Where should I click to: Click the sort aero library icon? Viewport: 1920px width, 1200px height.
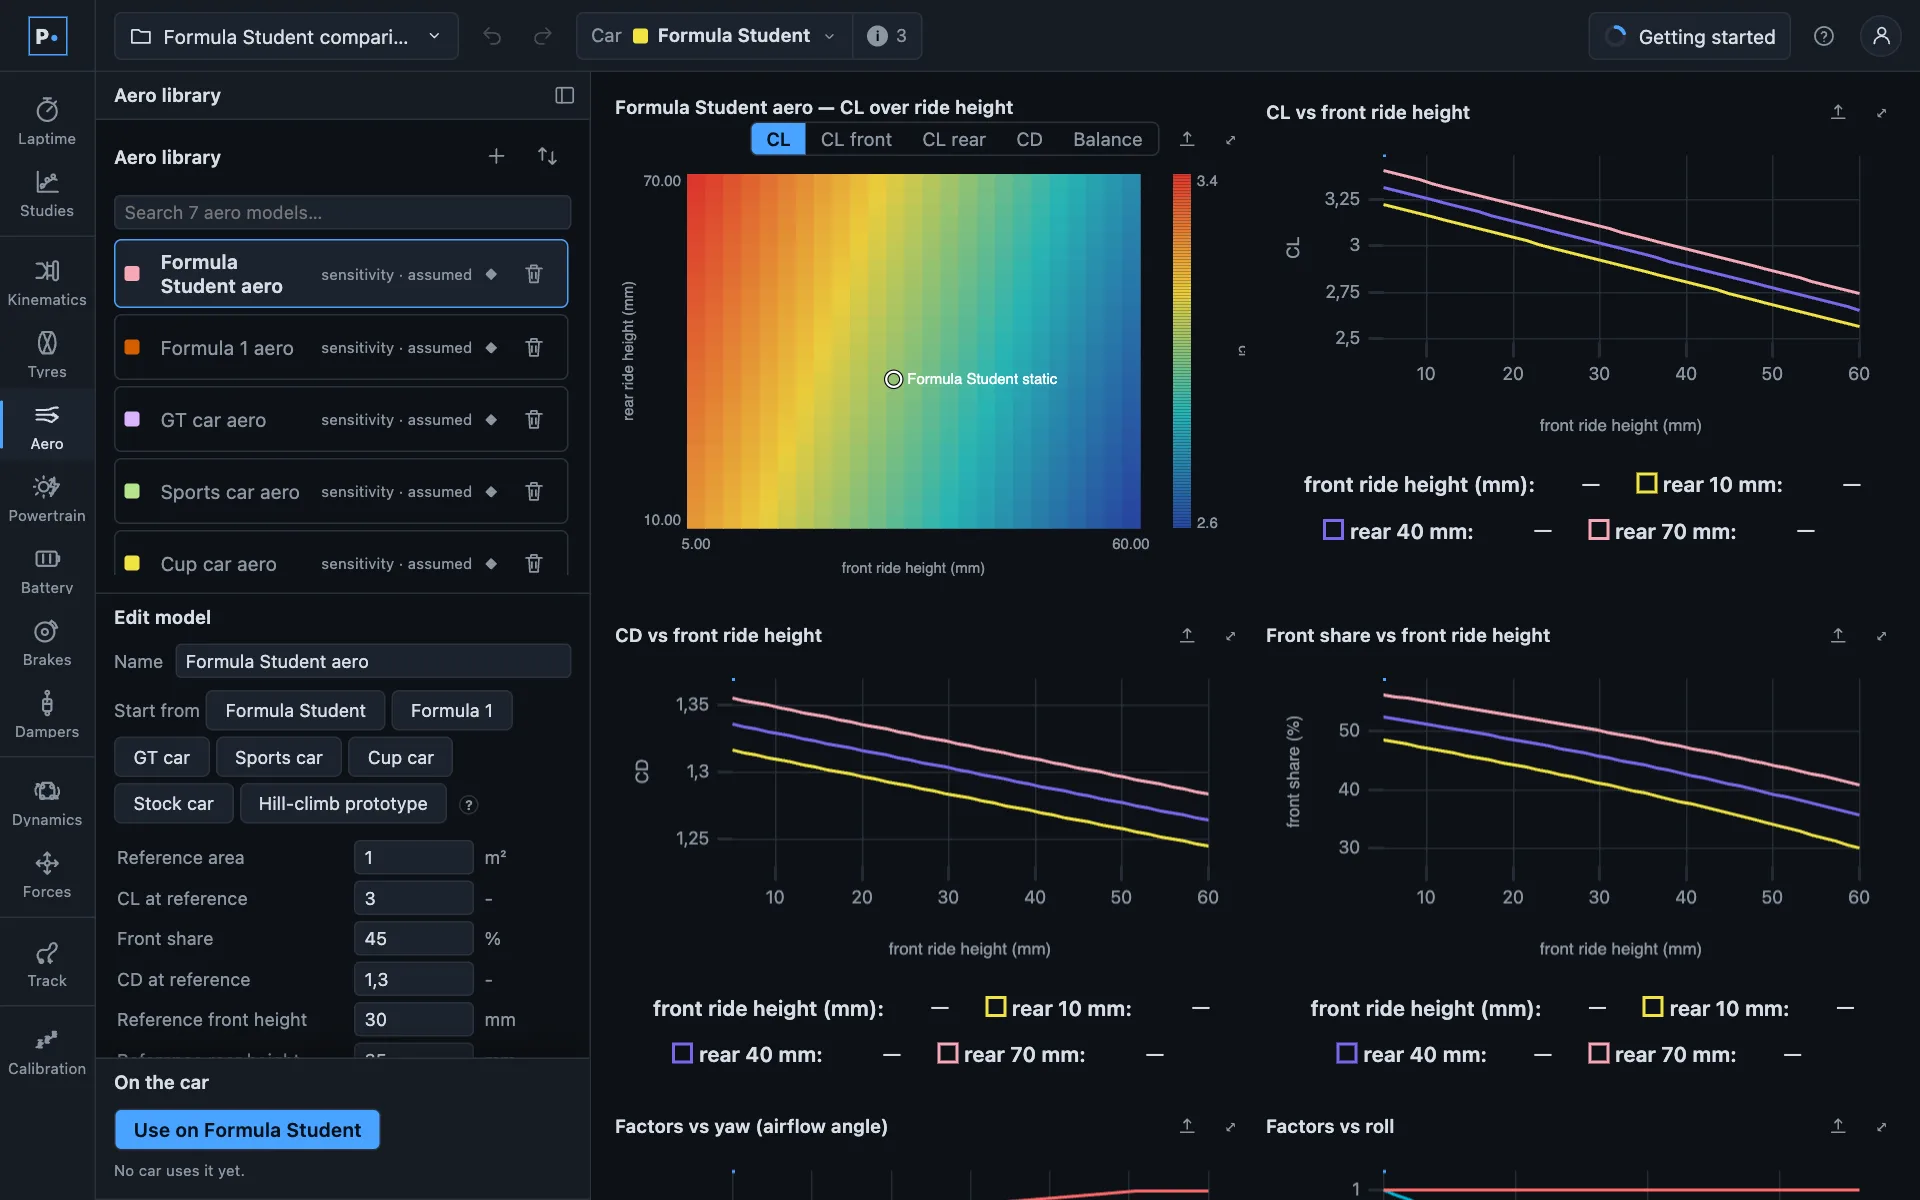547,156
